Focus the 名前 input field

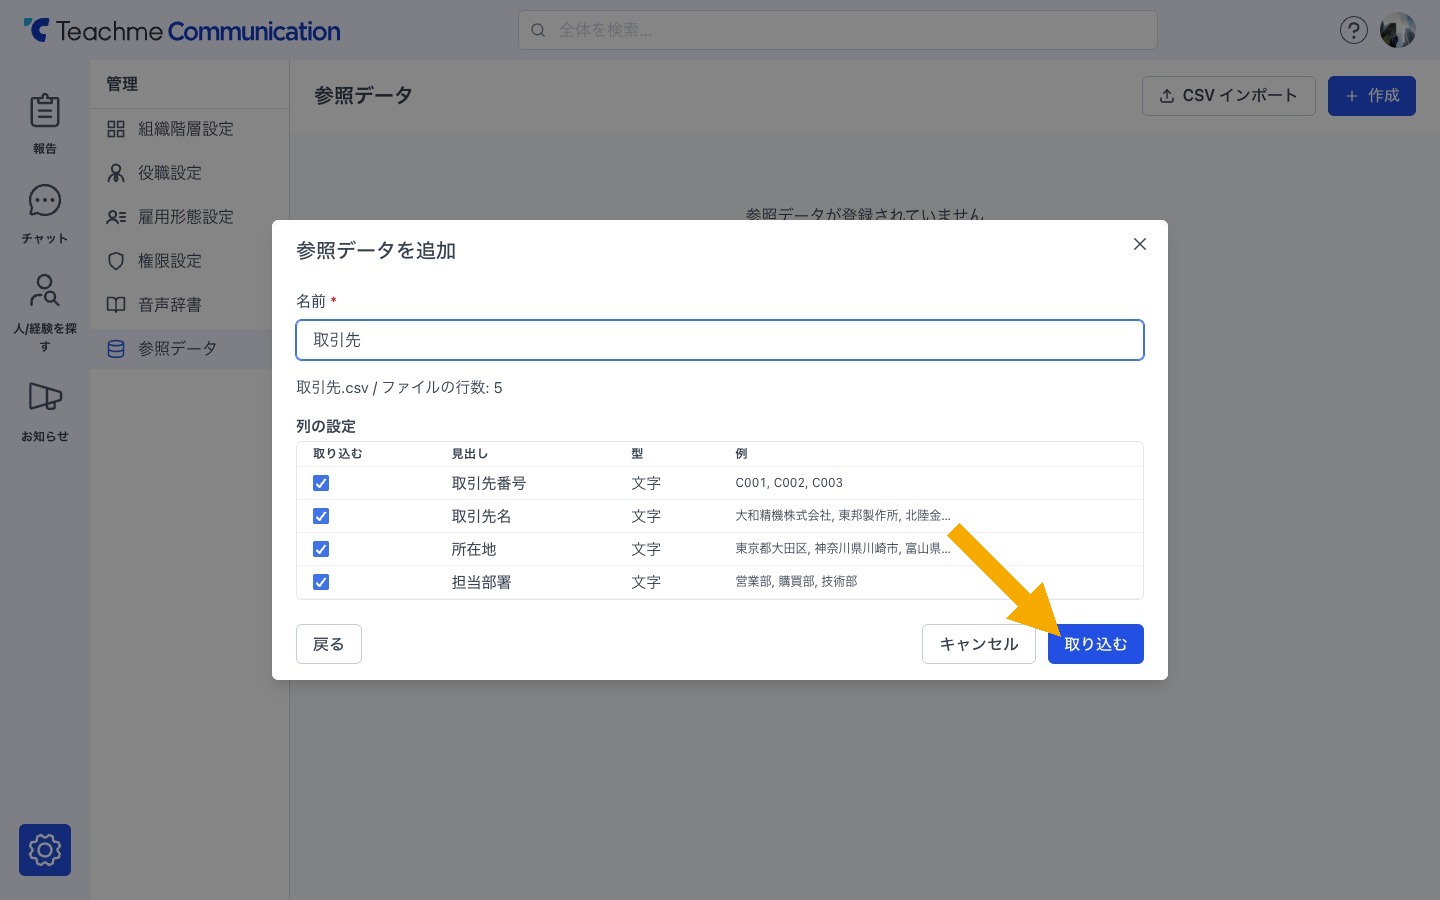click(720, 340)
